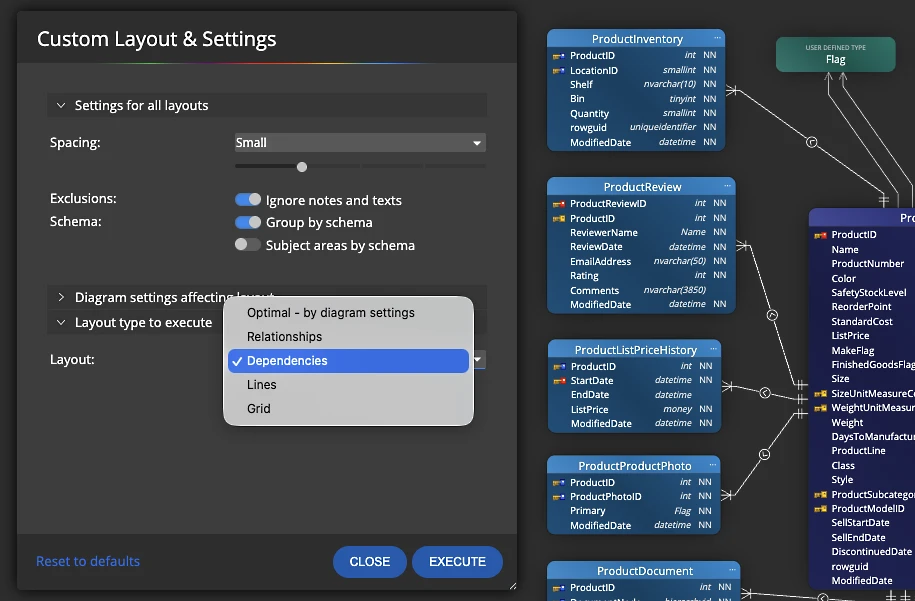Screen dimensions: 915x601
Task: Click Reset to defaults link
Action: (88, 561)
